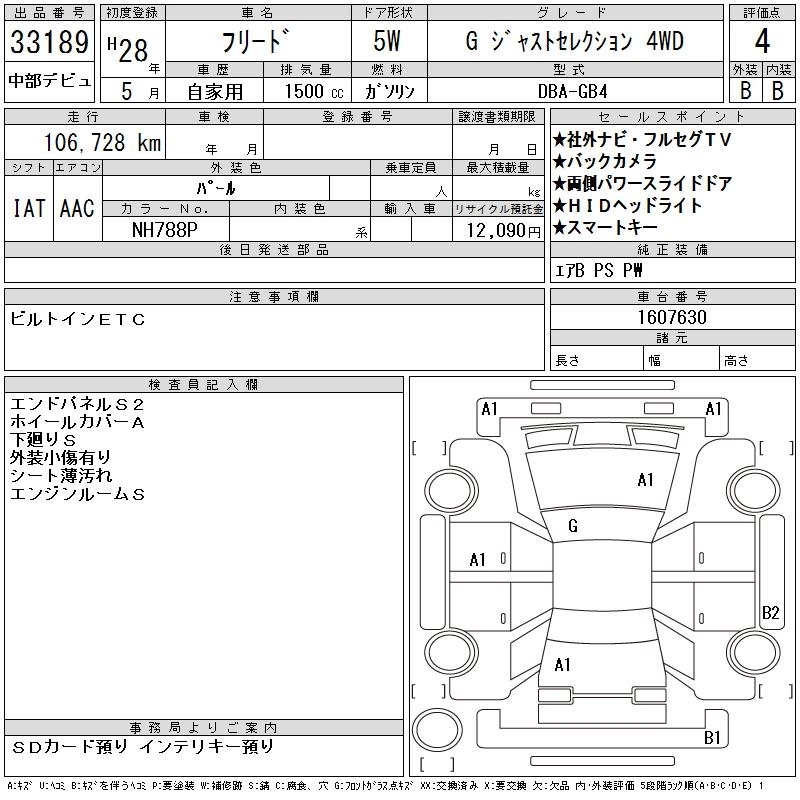Click the A1 mark on the rear hatch
Viewport: 800px width, 800px height.
pyautogui.click(x=562, y=664)
